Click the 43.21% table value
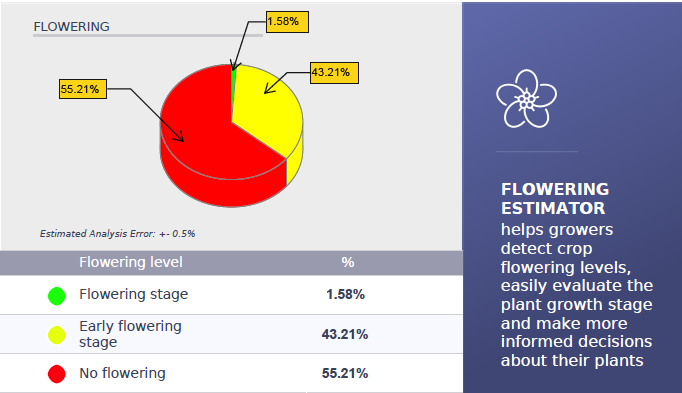The image size is (682, 393). click(345, 334)
